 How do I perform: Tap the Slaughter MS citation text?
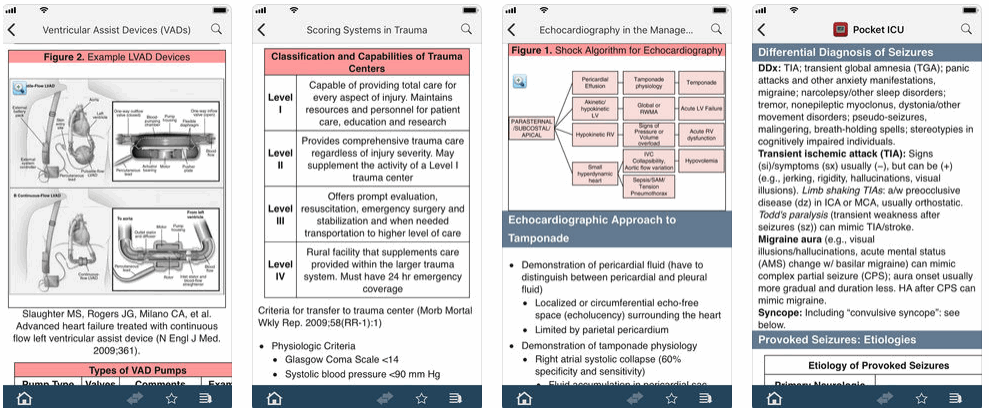[116, 332]
